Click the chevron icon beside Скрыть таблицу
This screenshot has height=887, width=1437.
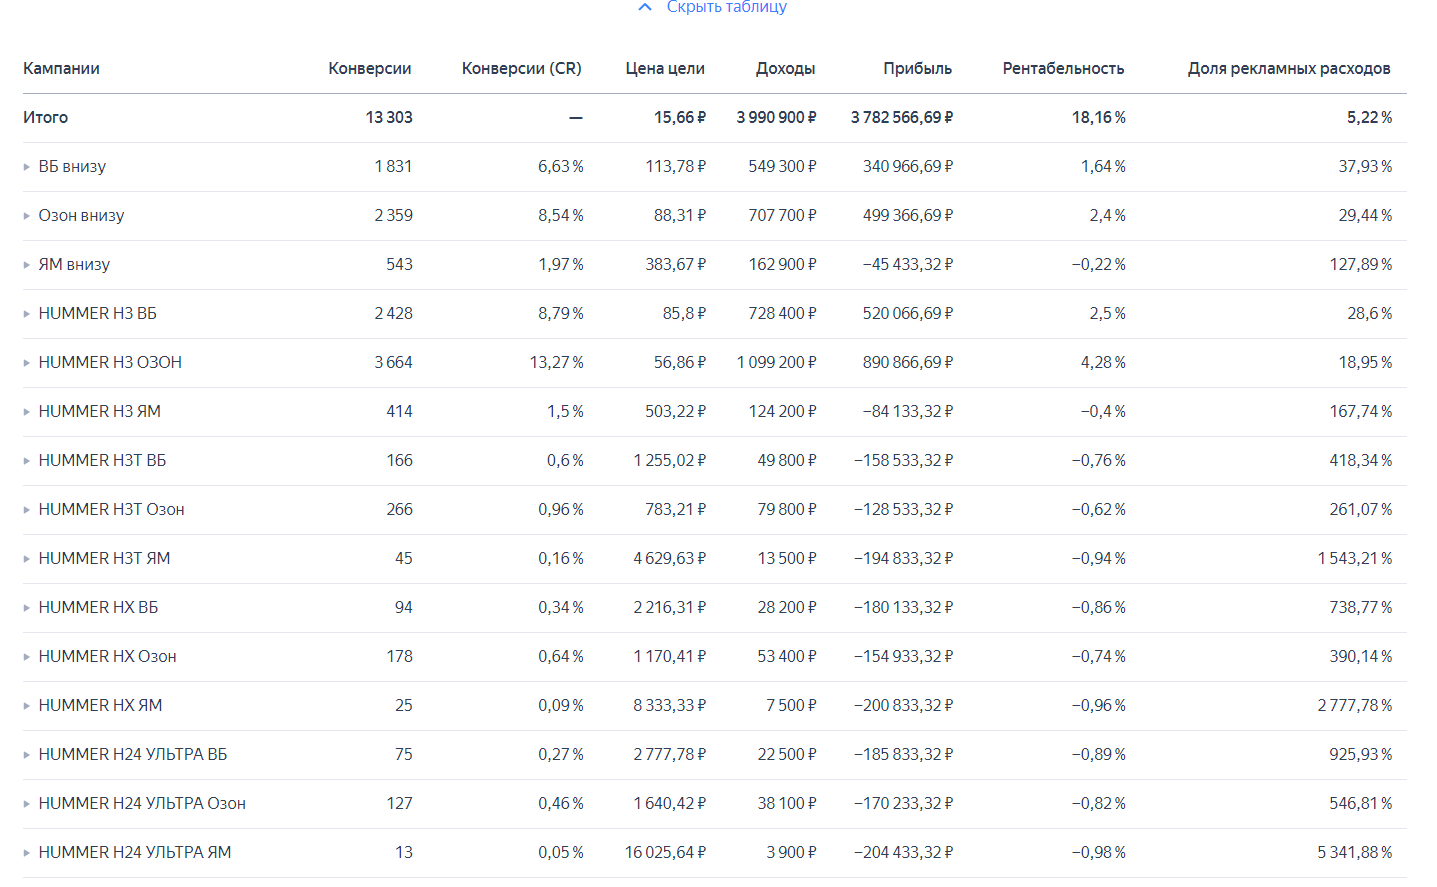(x=646, y=7)
